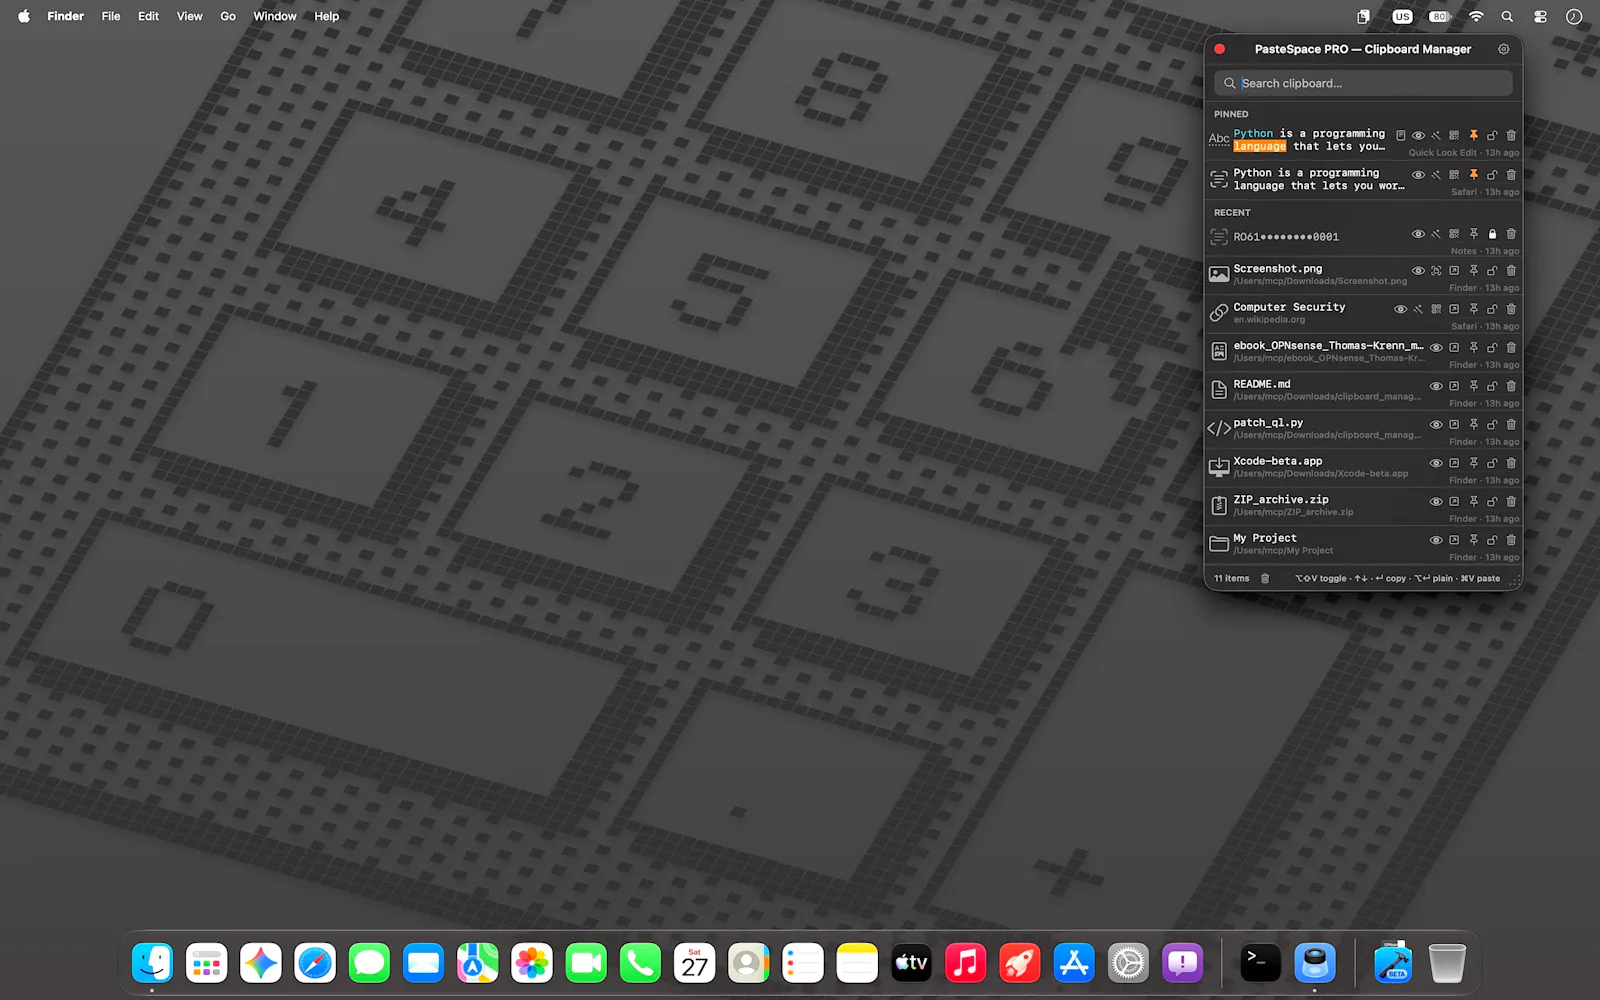The height and width of the screenshot is (1000, 1600).
Task: Pin the My Project folder item
Action: [x=1473, y=540]
